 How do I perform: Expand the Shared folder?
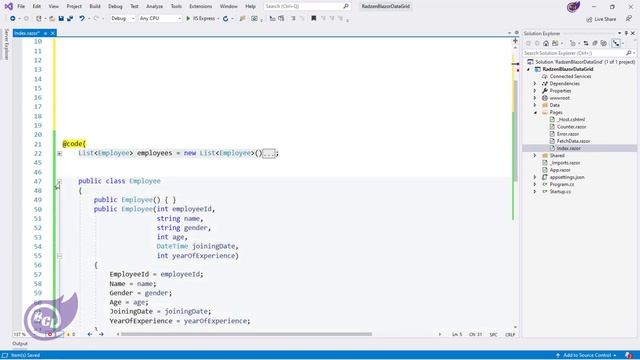tap(535, 156)
